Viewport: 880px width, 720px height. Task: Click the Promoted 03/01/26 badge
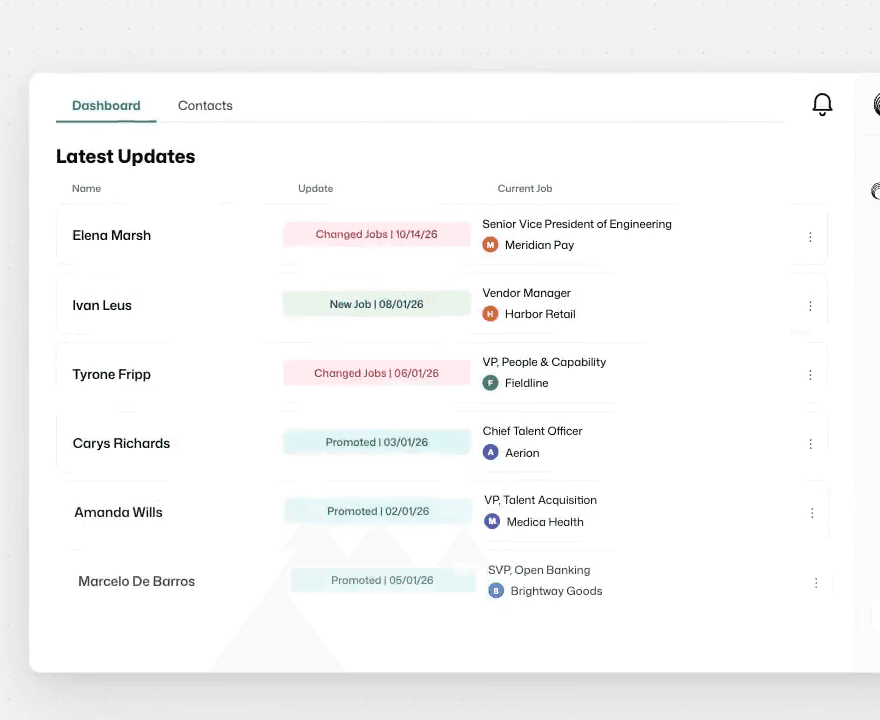point(377,442)
